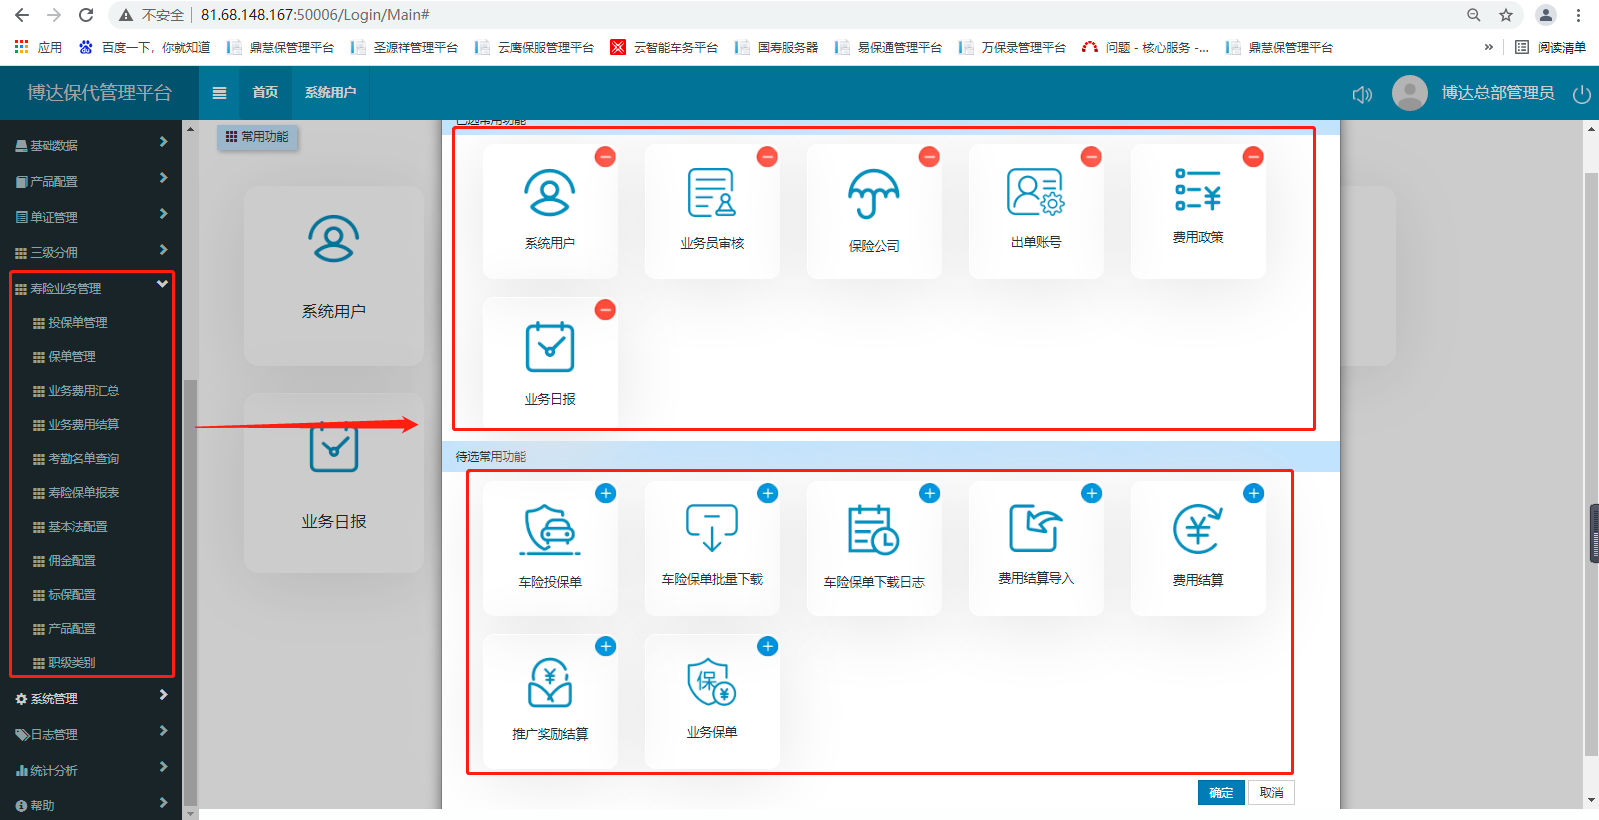1599x820 pixels.
Task: Expand 统计分析 sidebar menu
Action: pos(91,770)
